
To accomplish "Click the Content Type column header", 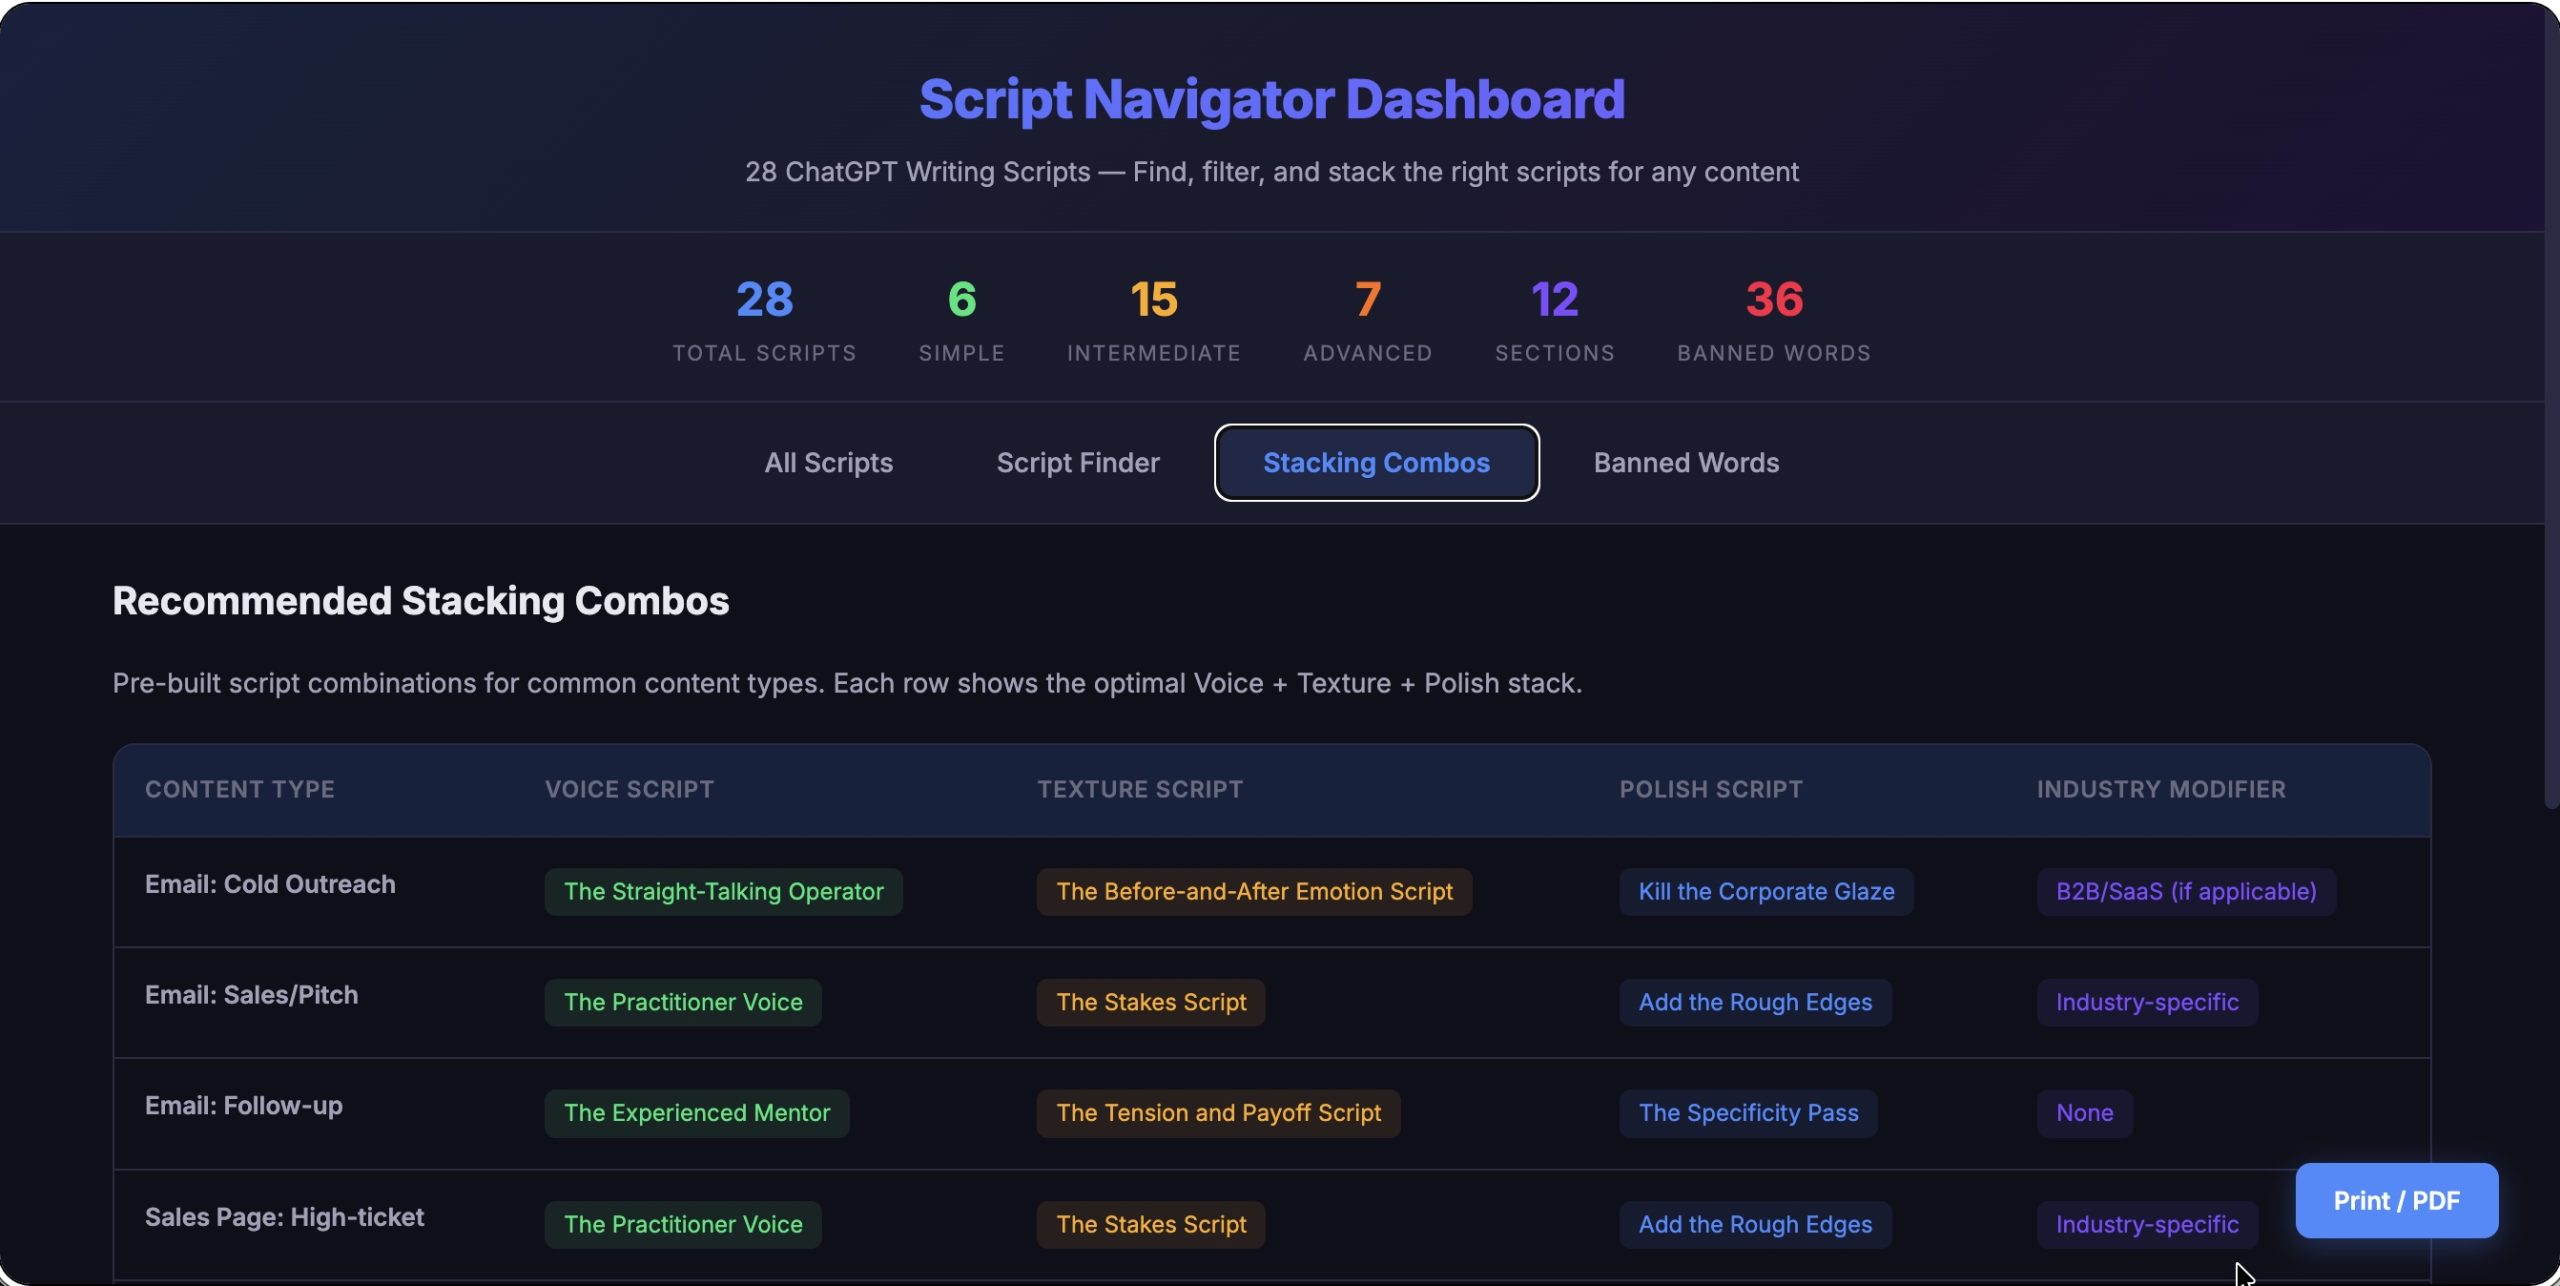I will (240, 789).
